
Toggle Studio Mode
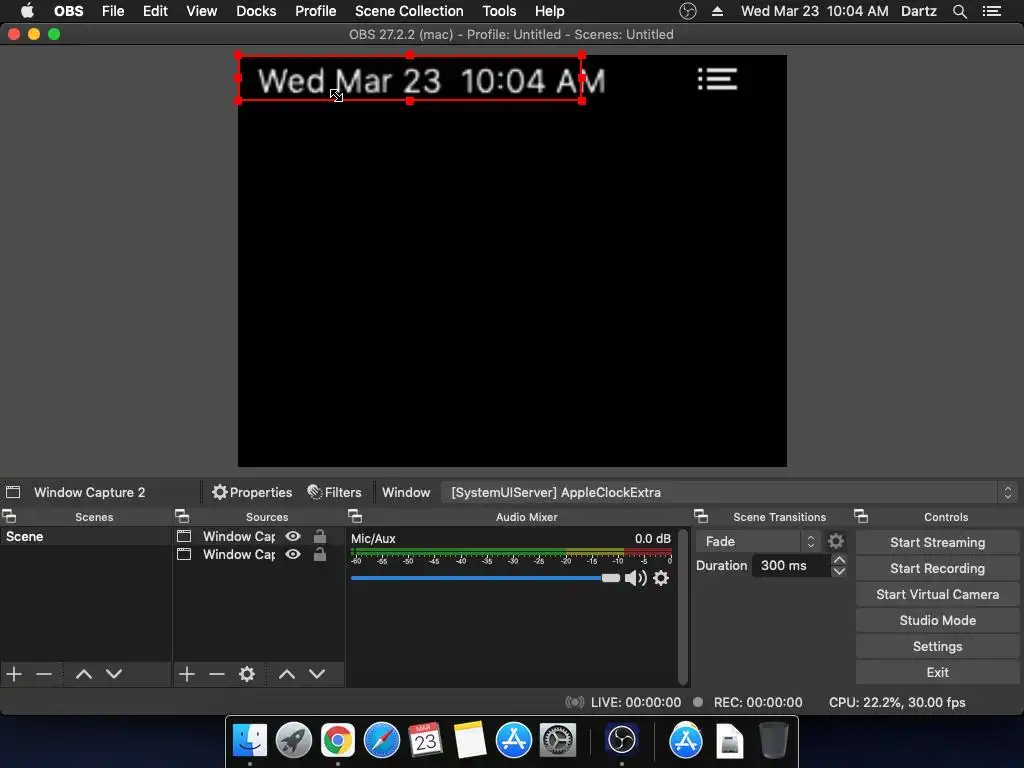pyautogui.click(x=937, y=620)
